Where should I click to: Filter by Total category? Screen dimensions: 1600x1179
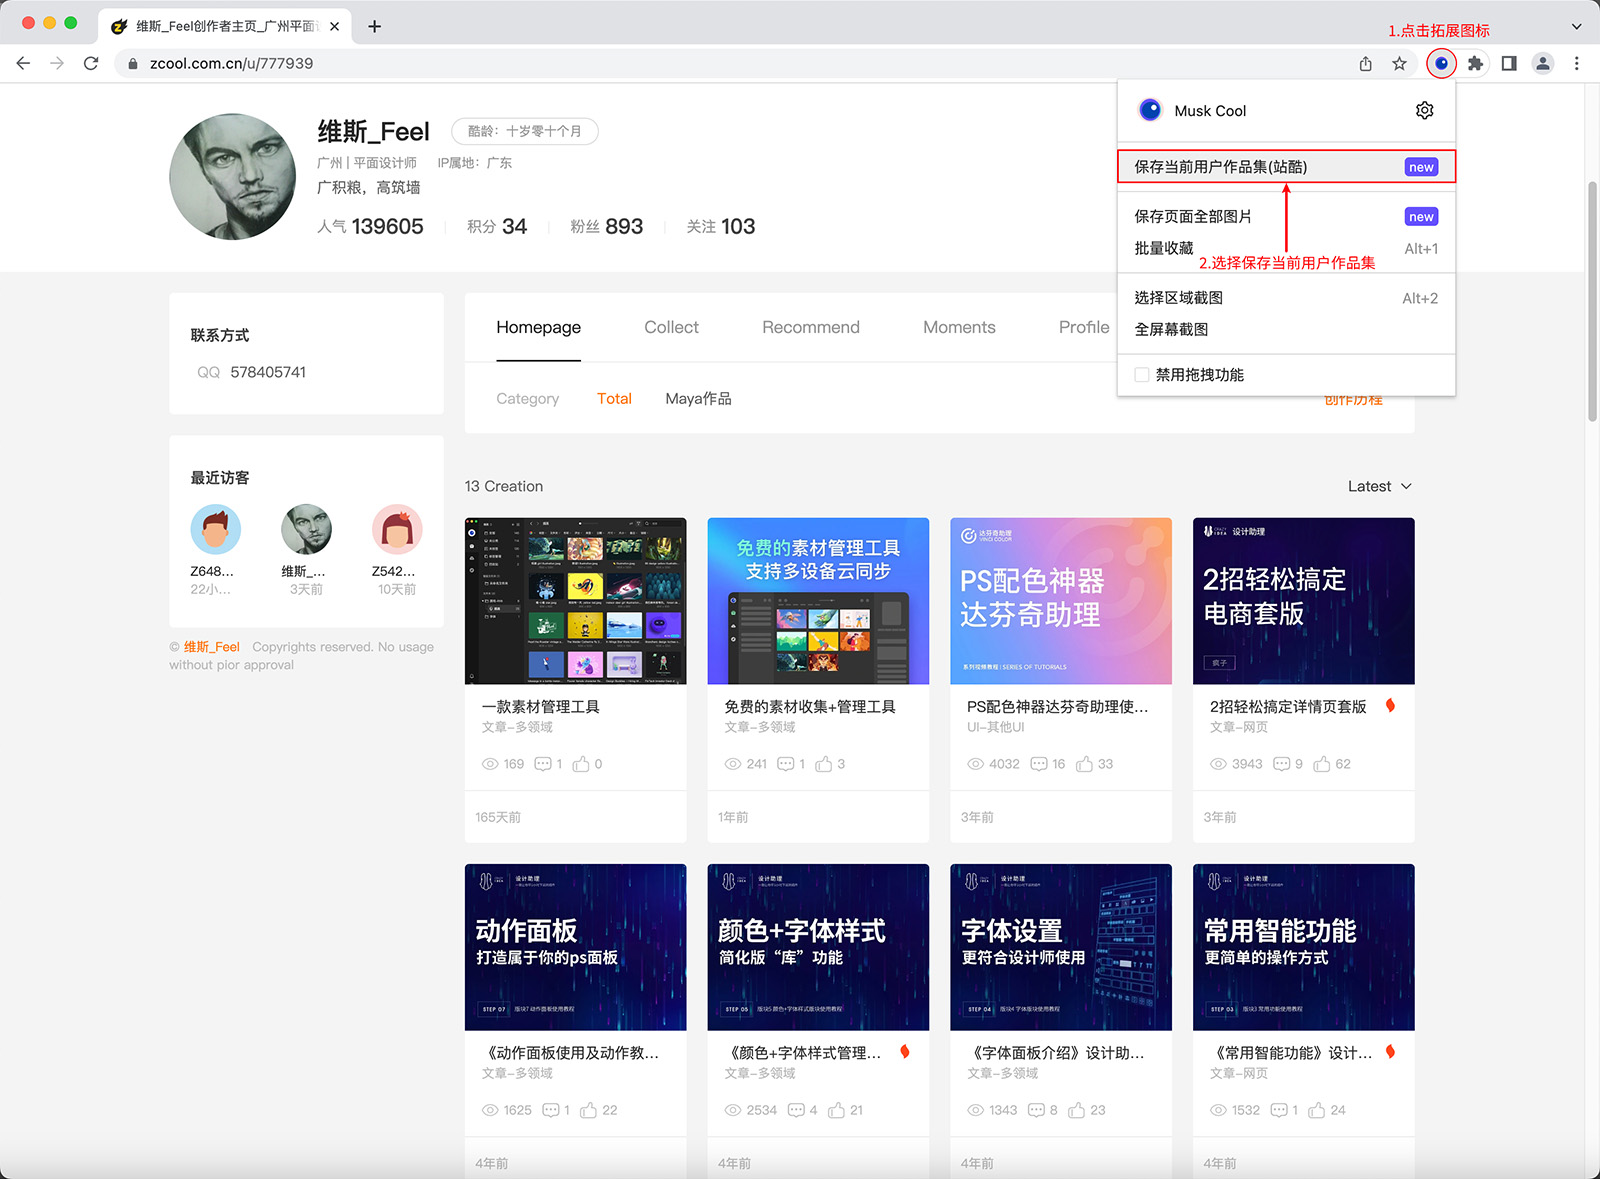tap(614, 398)
